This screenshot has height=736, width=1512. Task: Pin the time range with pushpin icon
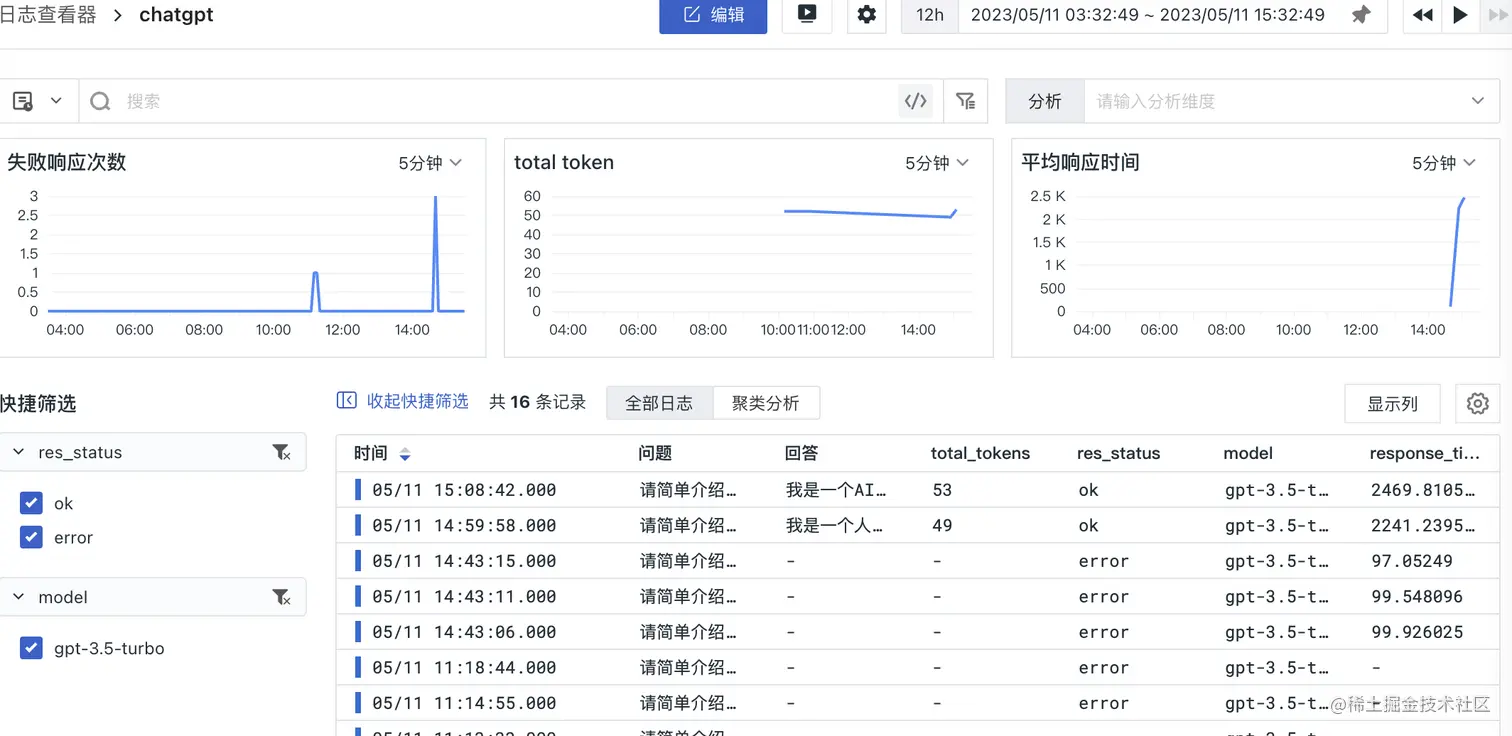[x=1361, y=15]
